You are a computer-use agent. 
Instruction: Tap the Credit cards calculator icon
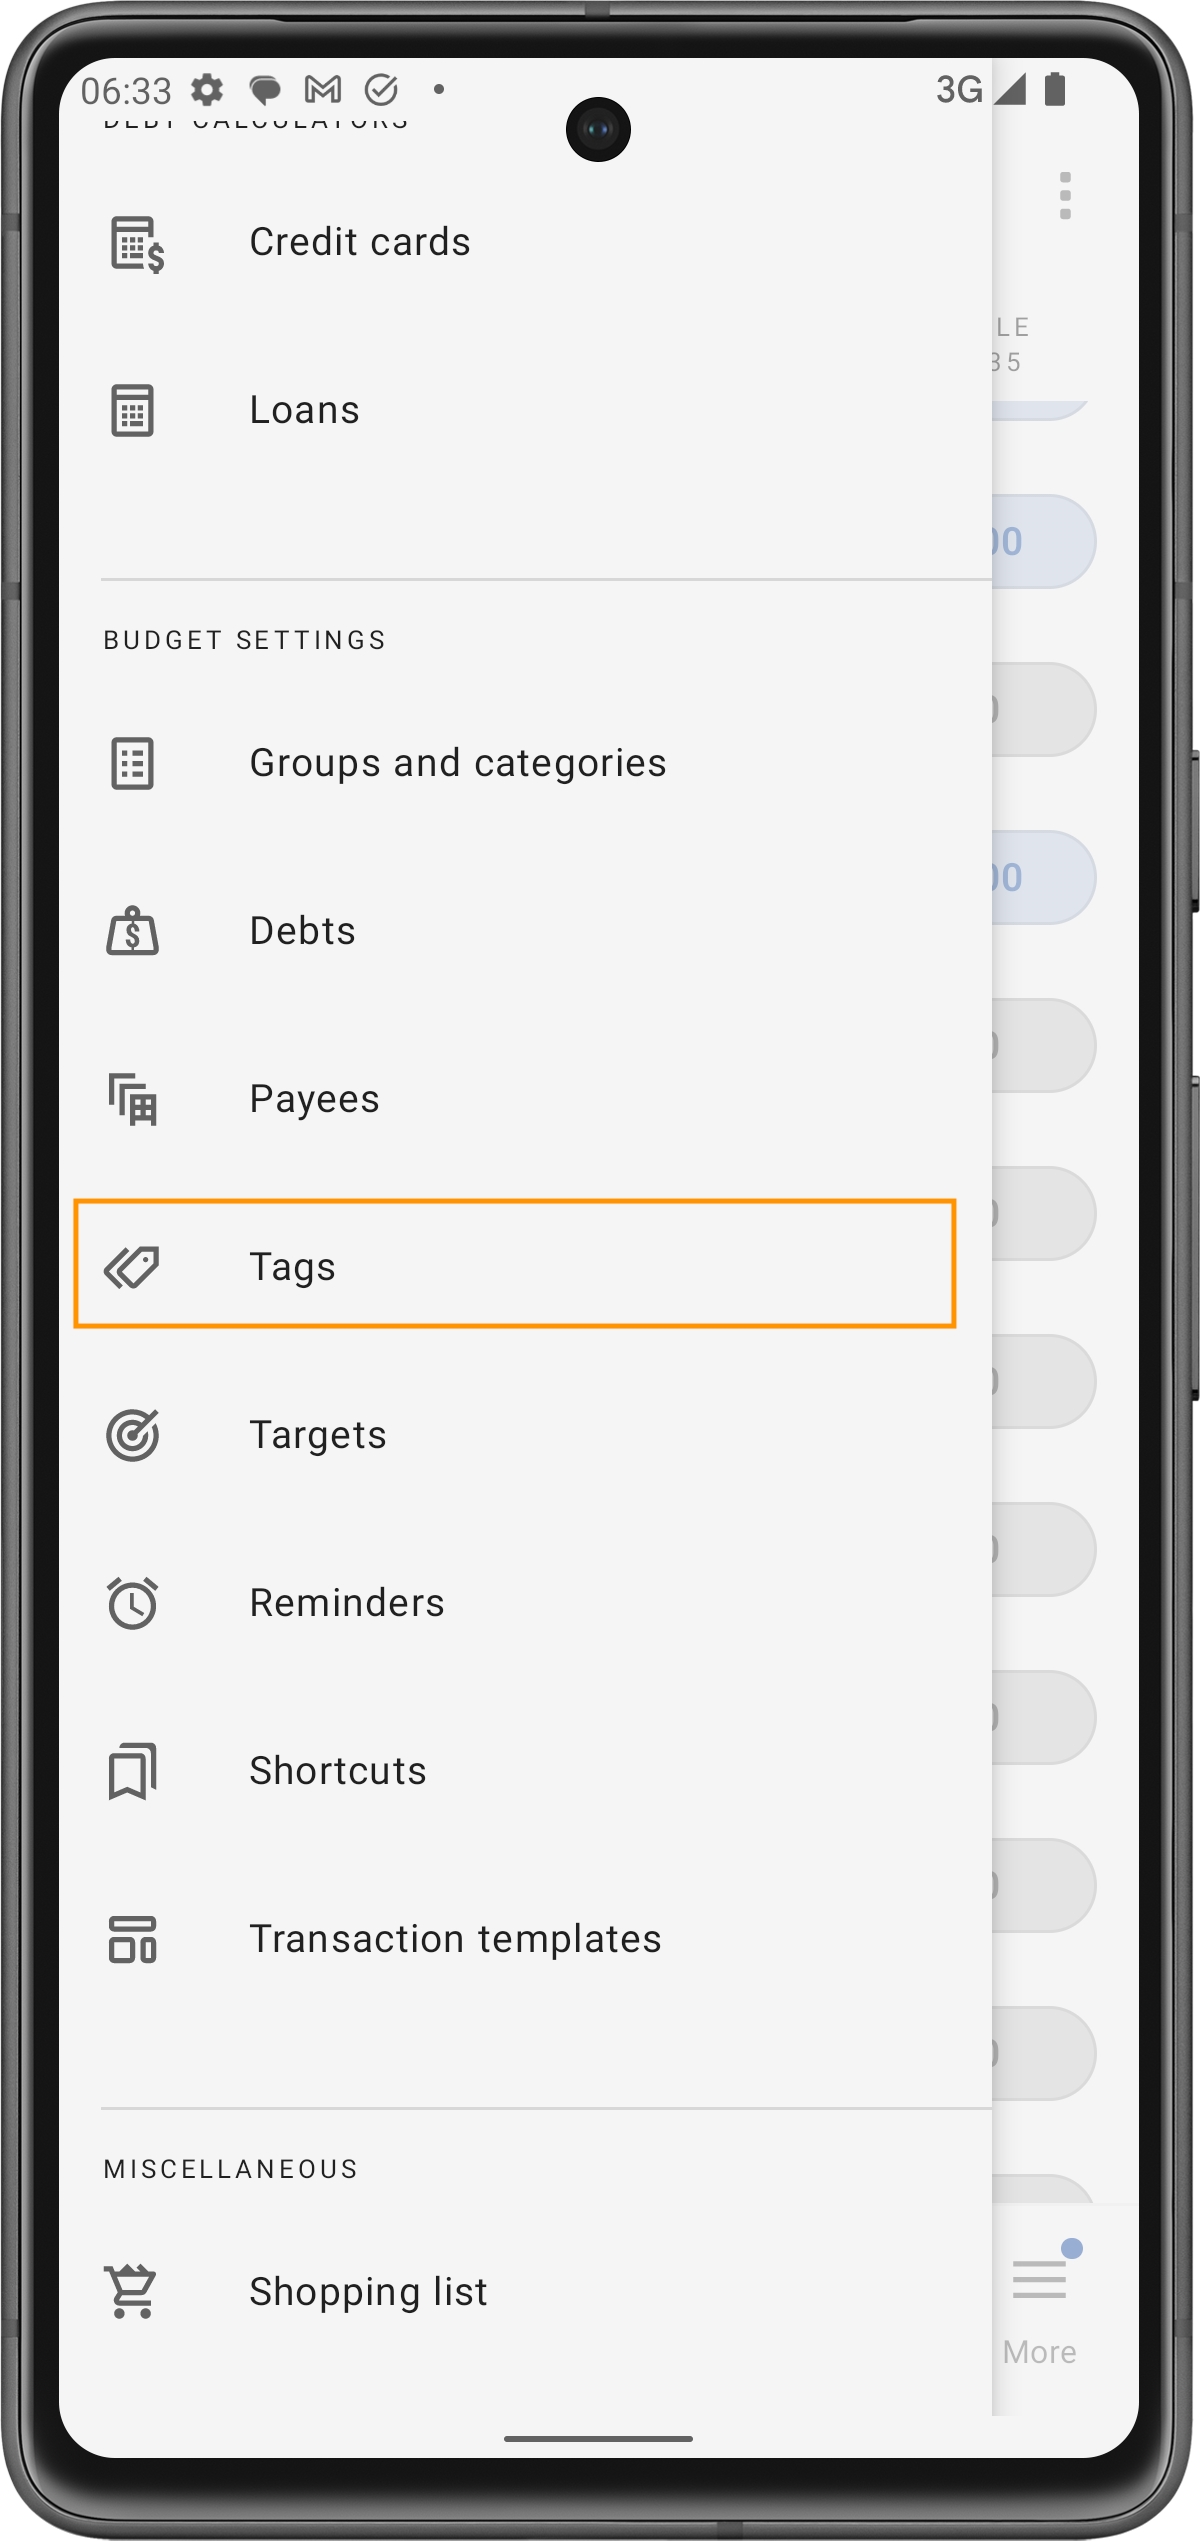click(134, 243)
